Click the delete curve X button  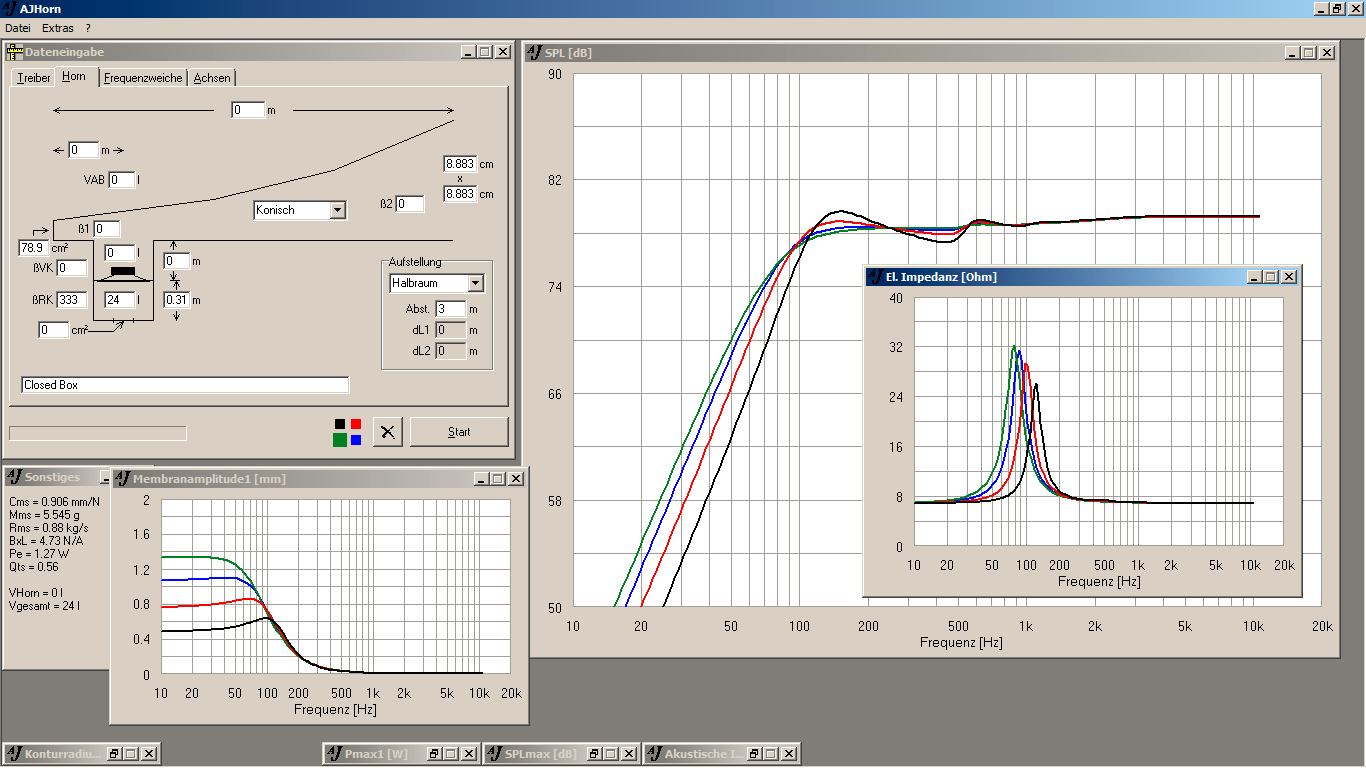pyautogui.click(x=388, y=432)
